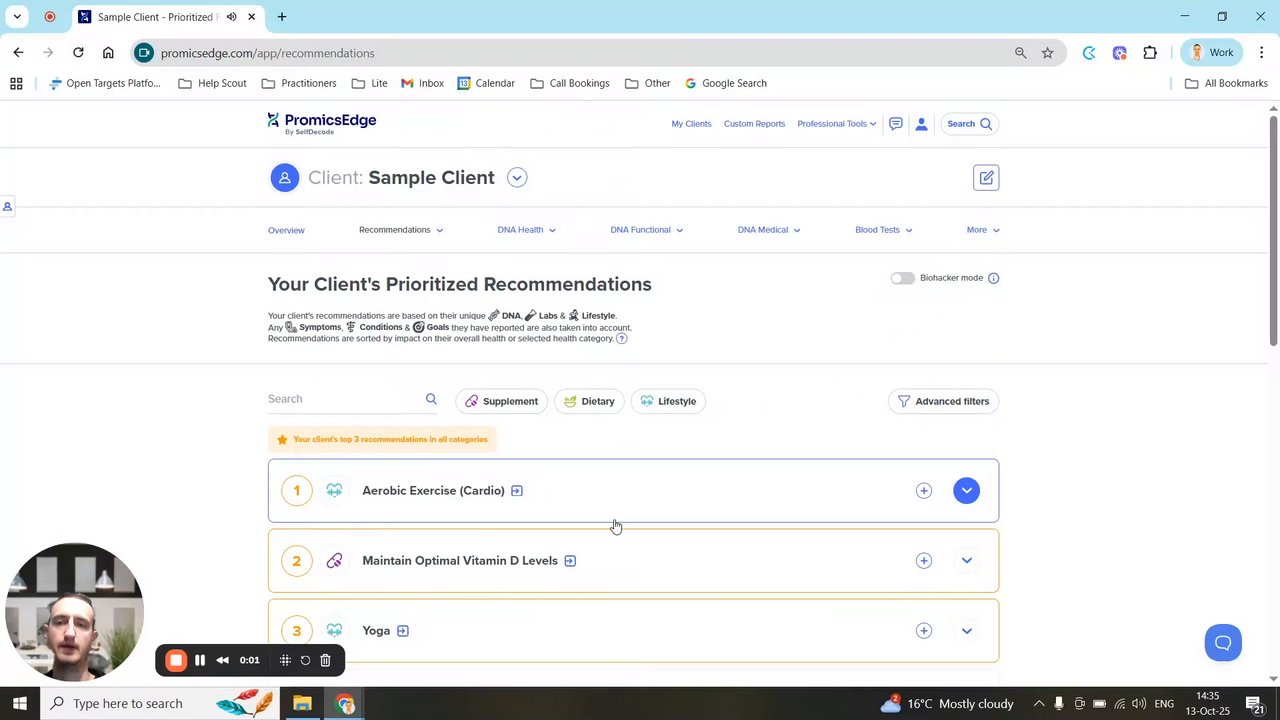
Task: Mute the tab audio speaker icon
Action: (232, 17)
